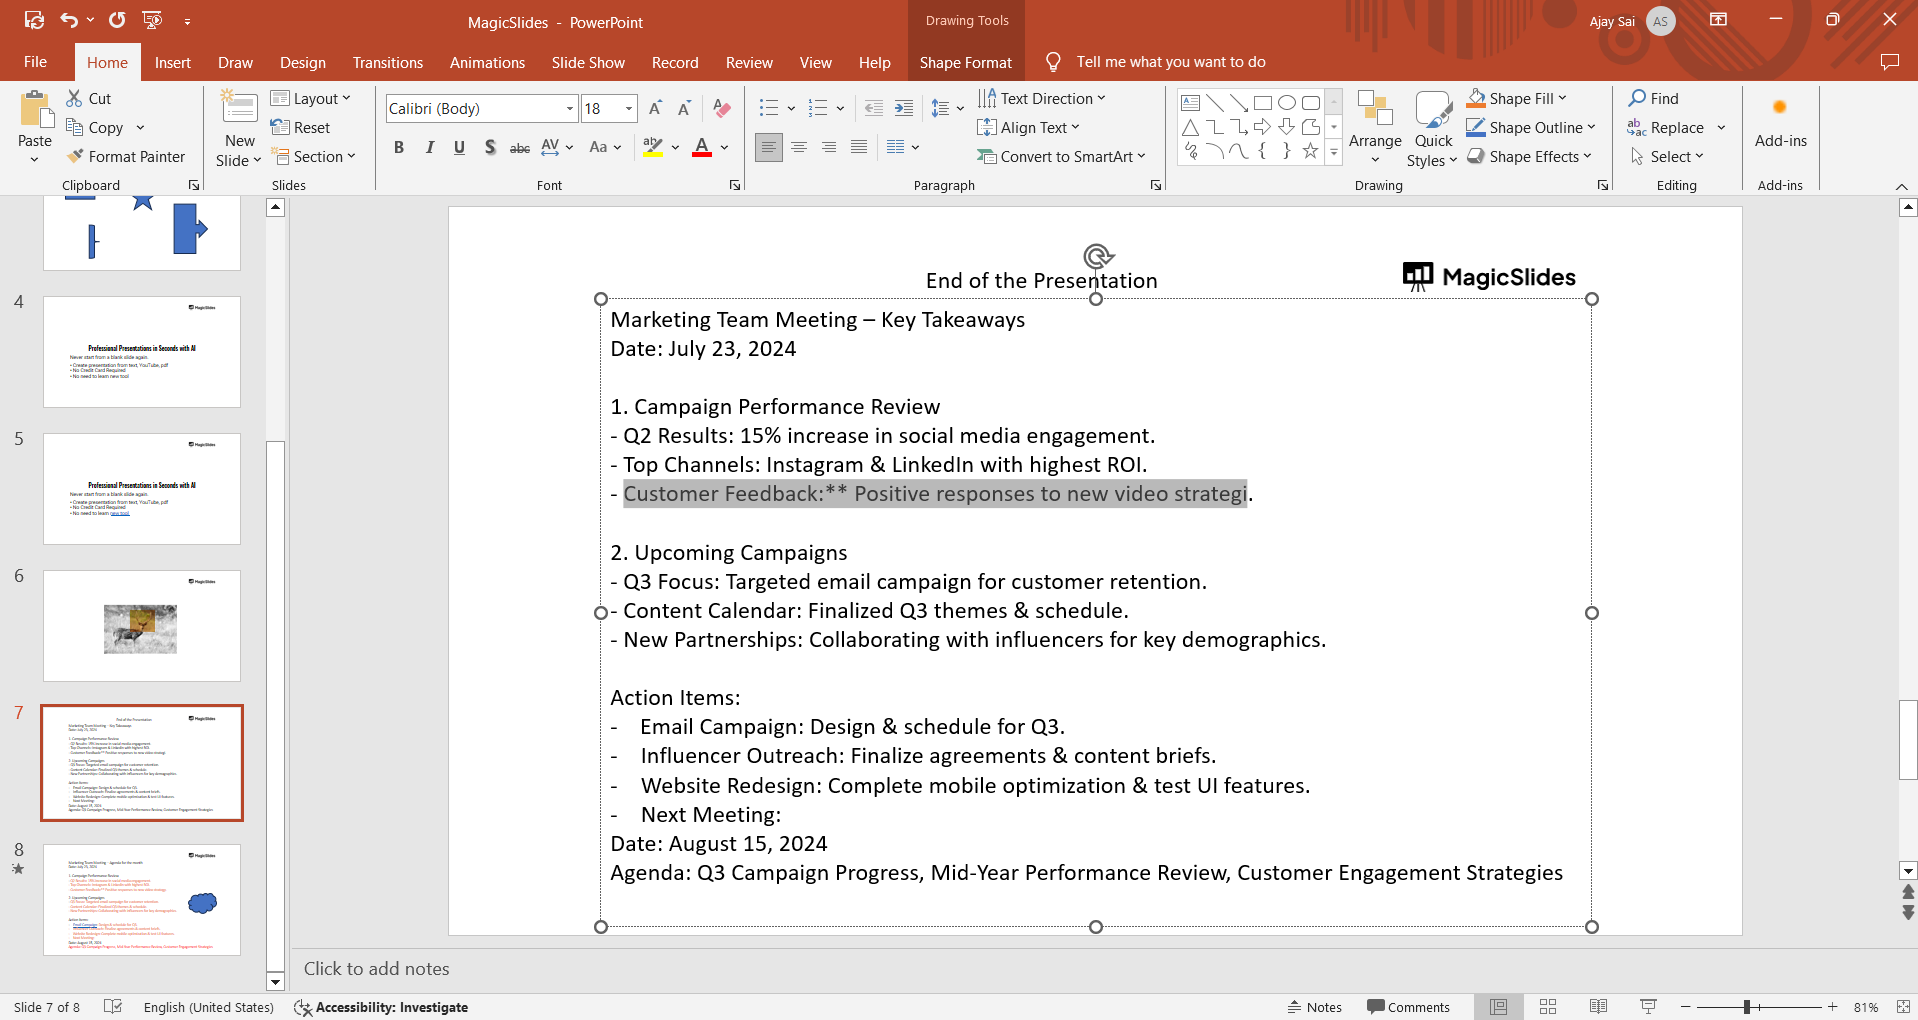Click the Increase Font Size icon
This screenshot has width=1918, height=1020.
point(655,109)
